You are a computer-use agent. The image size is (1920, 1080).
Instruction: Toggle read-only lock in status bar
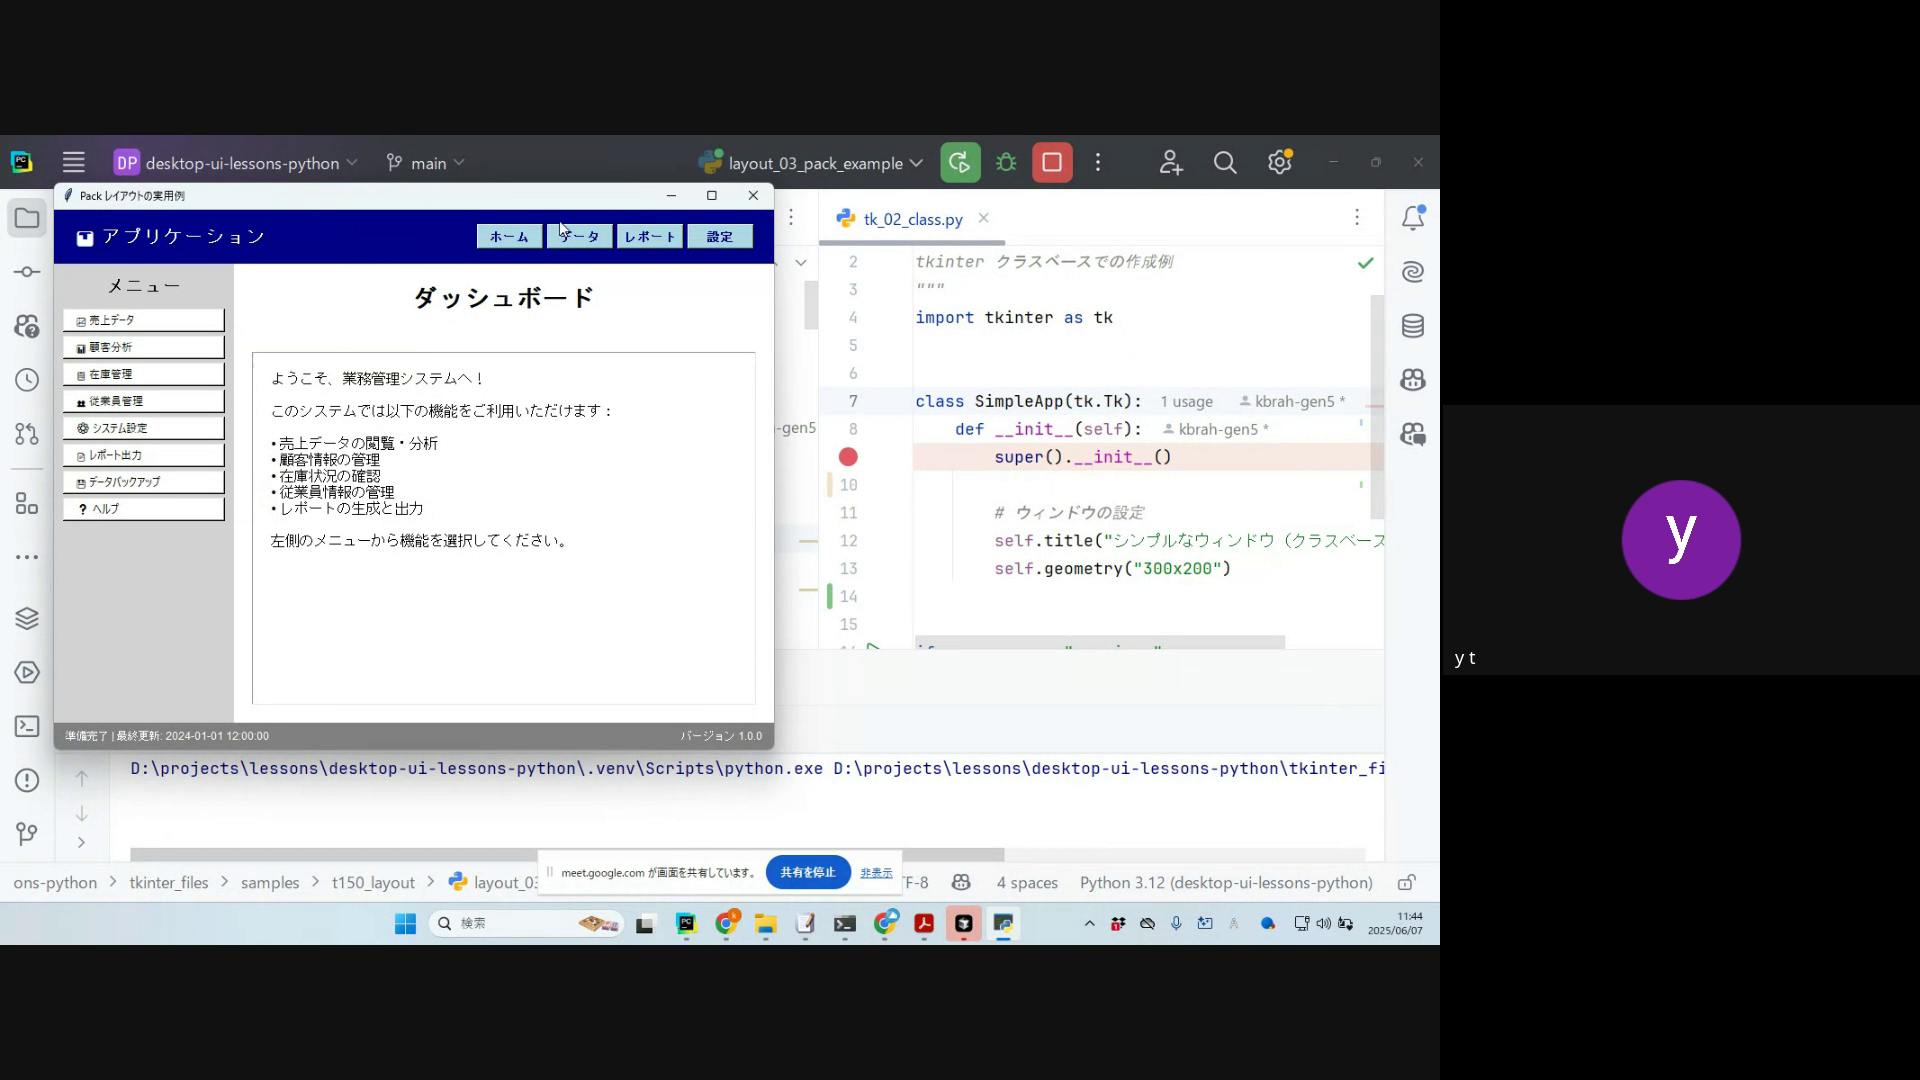click(1406, 883)
